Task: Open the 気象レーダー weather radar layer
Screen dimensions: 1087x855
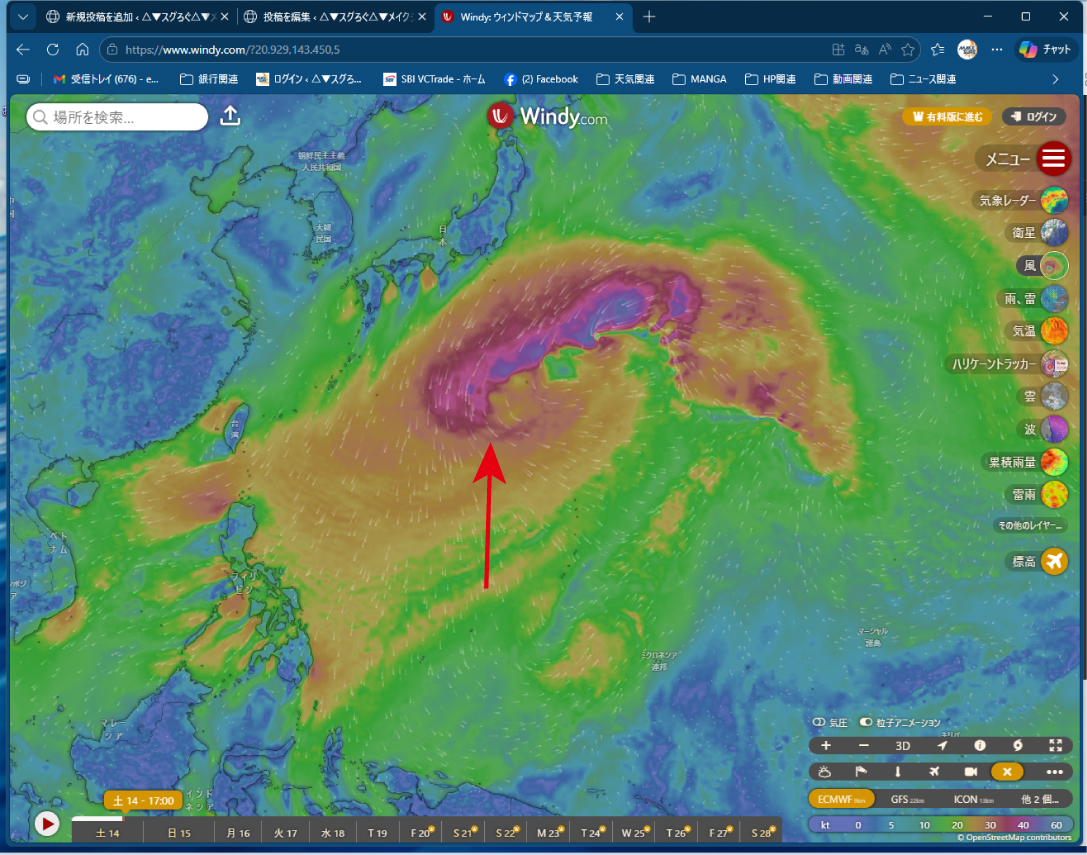Action: click(1054, 200)
